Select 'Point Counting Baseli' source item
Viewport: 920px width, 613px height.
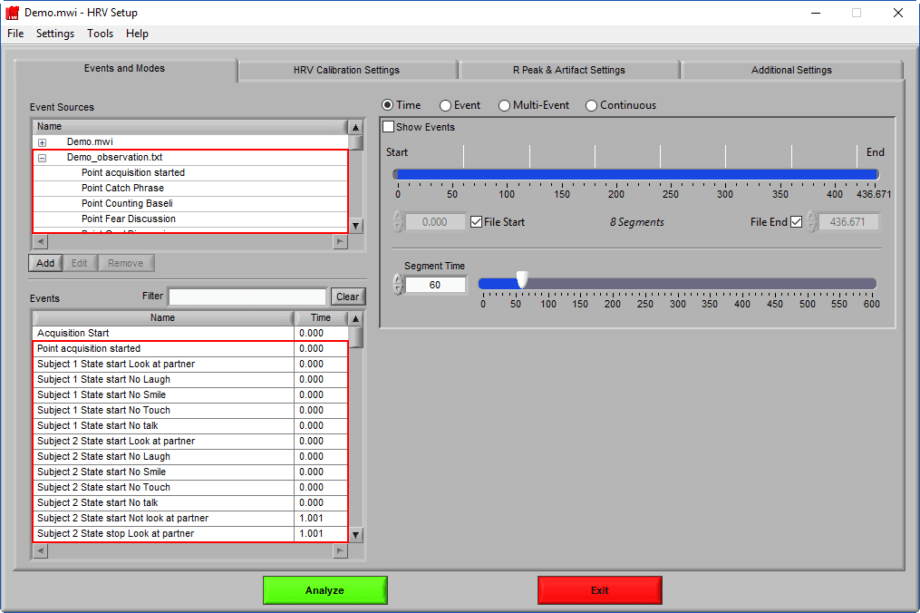(191, 204)
